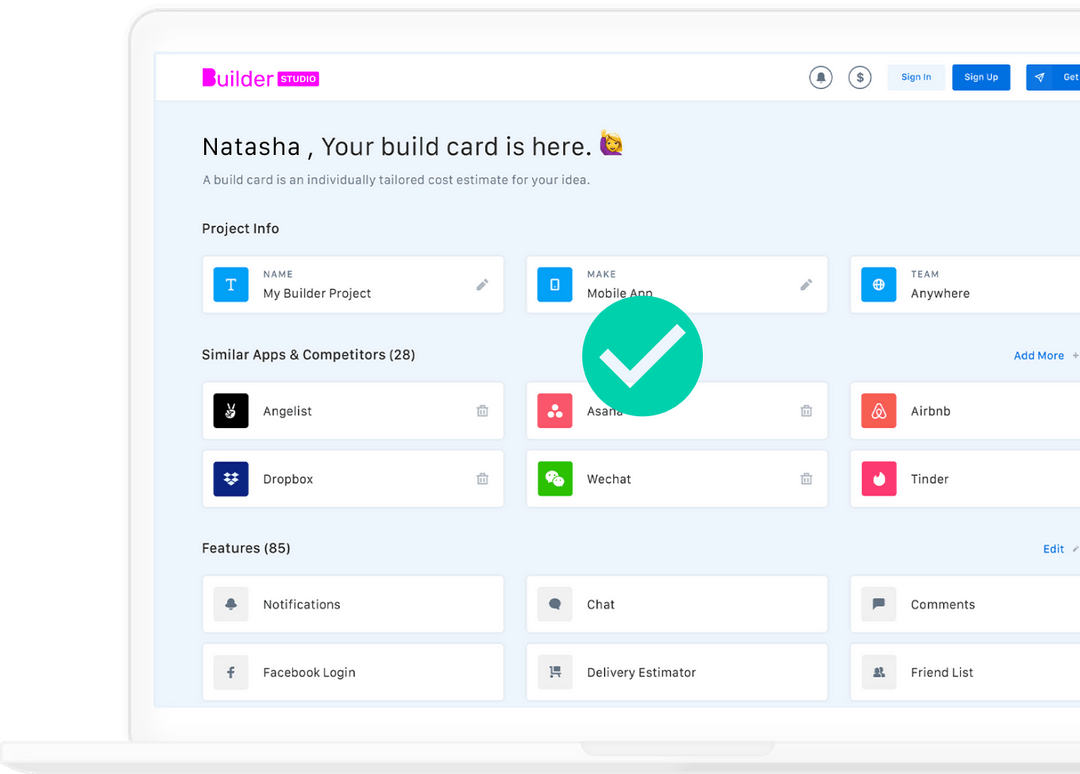Edit the My Builder Project name
Viewport: 1080px width, 774px height.
pyautogui.click(x=482, y=284)
